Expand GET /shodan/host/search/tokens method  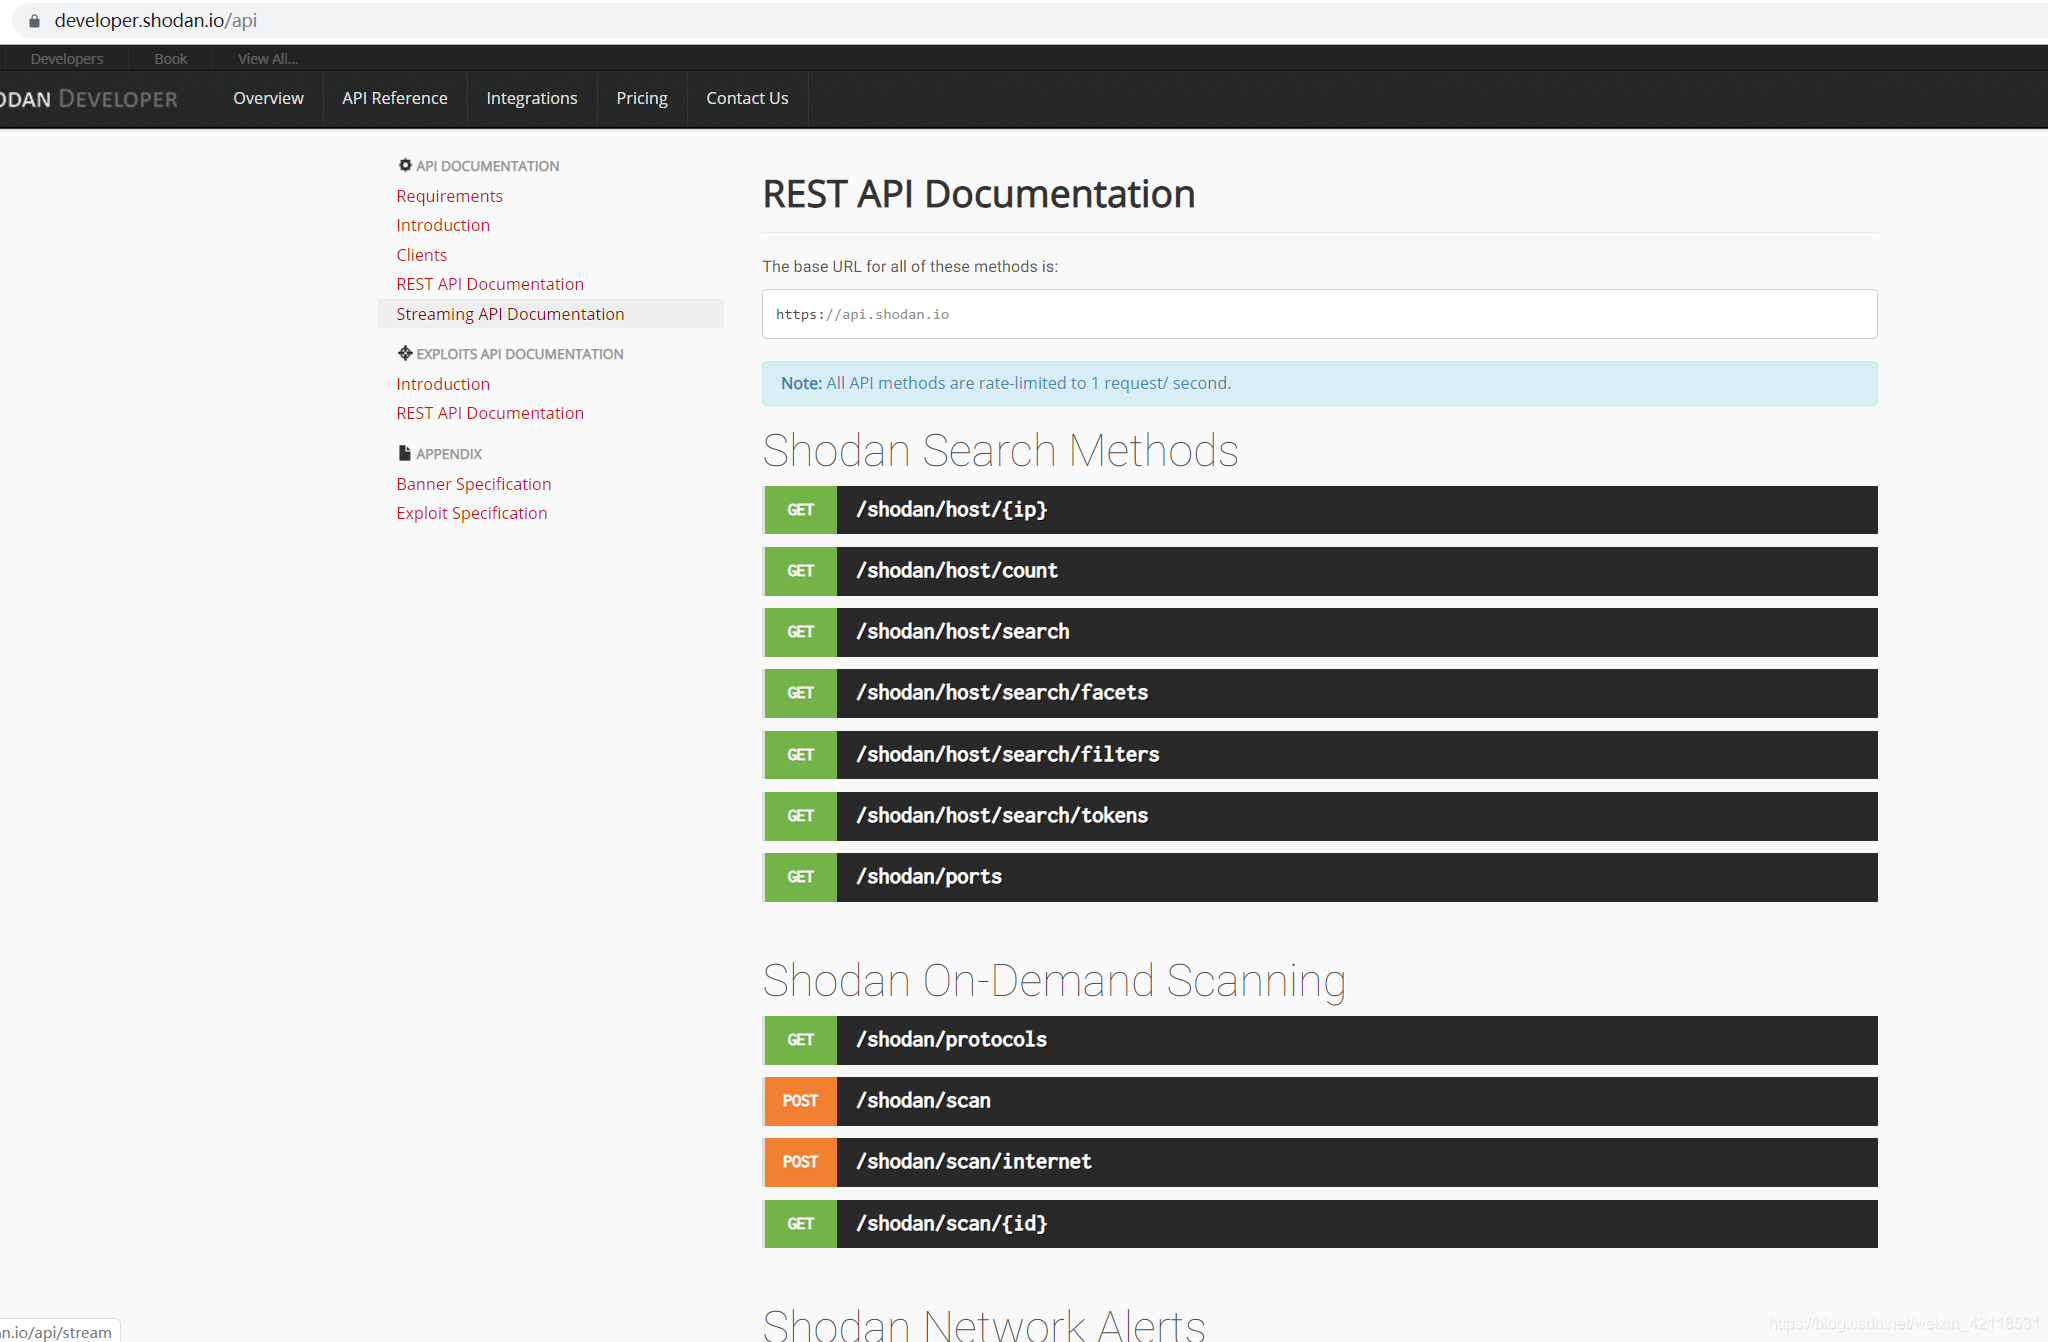1320,816
